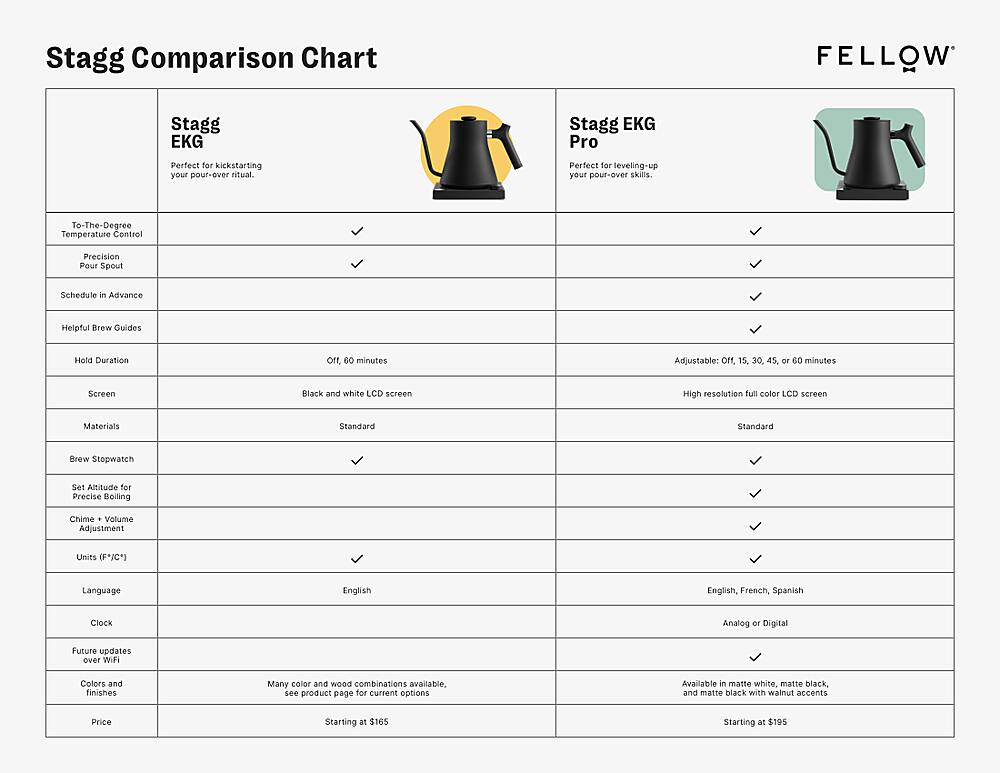Click Stagg EKG's Units (F°/C°) checkmark
This screenshot has width=1000, height=773.
(357, 558)
